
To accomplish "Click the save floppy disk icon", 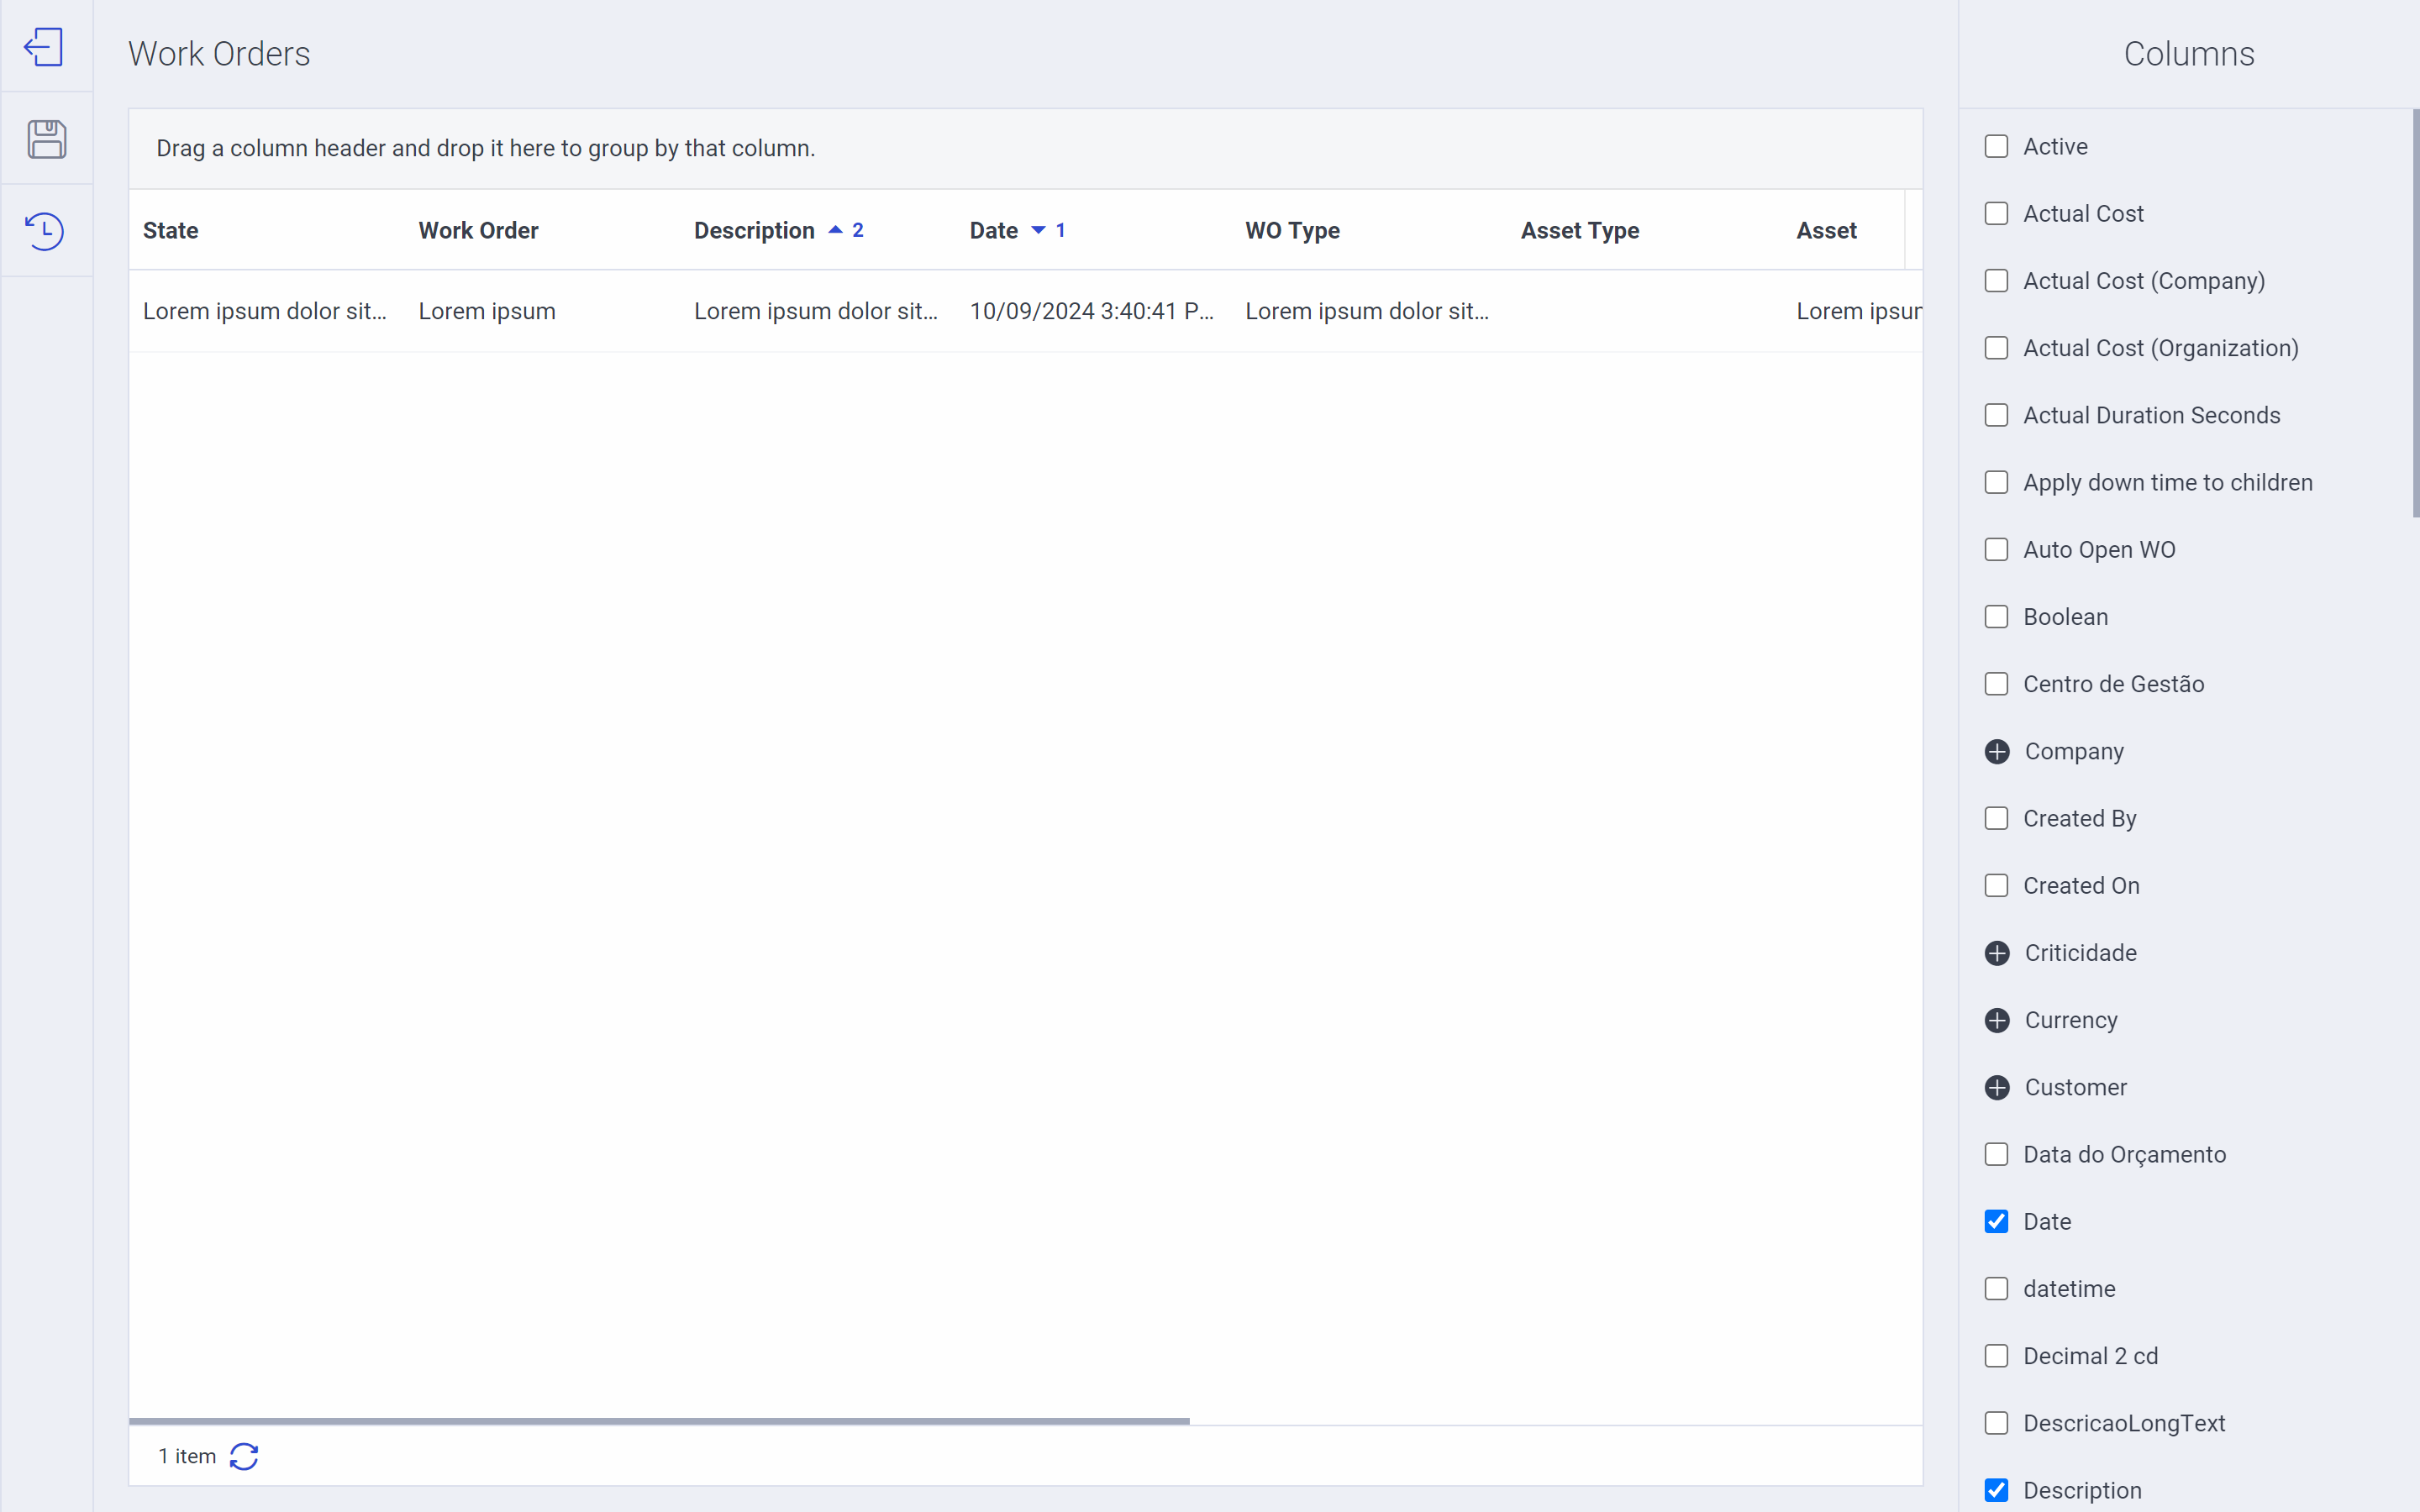I will tap(46, 139).
